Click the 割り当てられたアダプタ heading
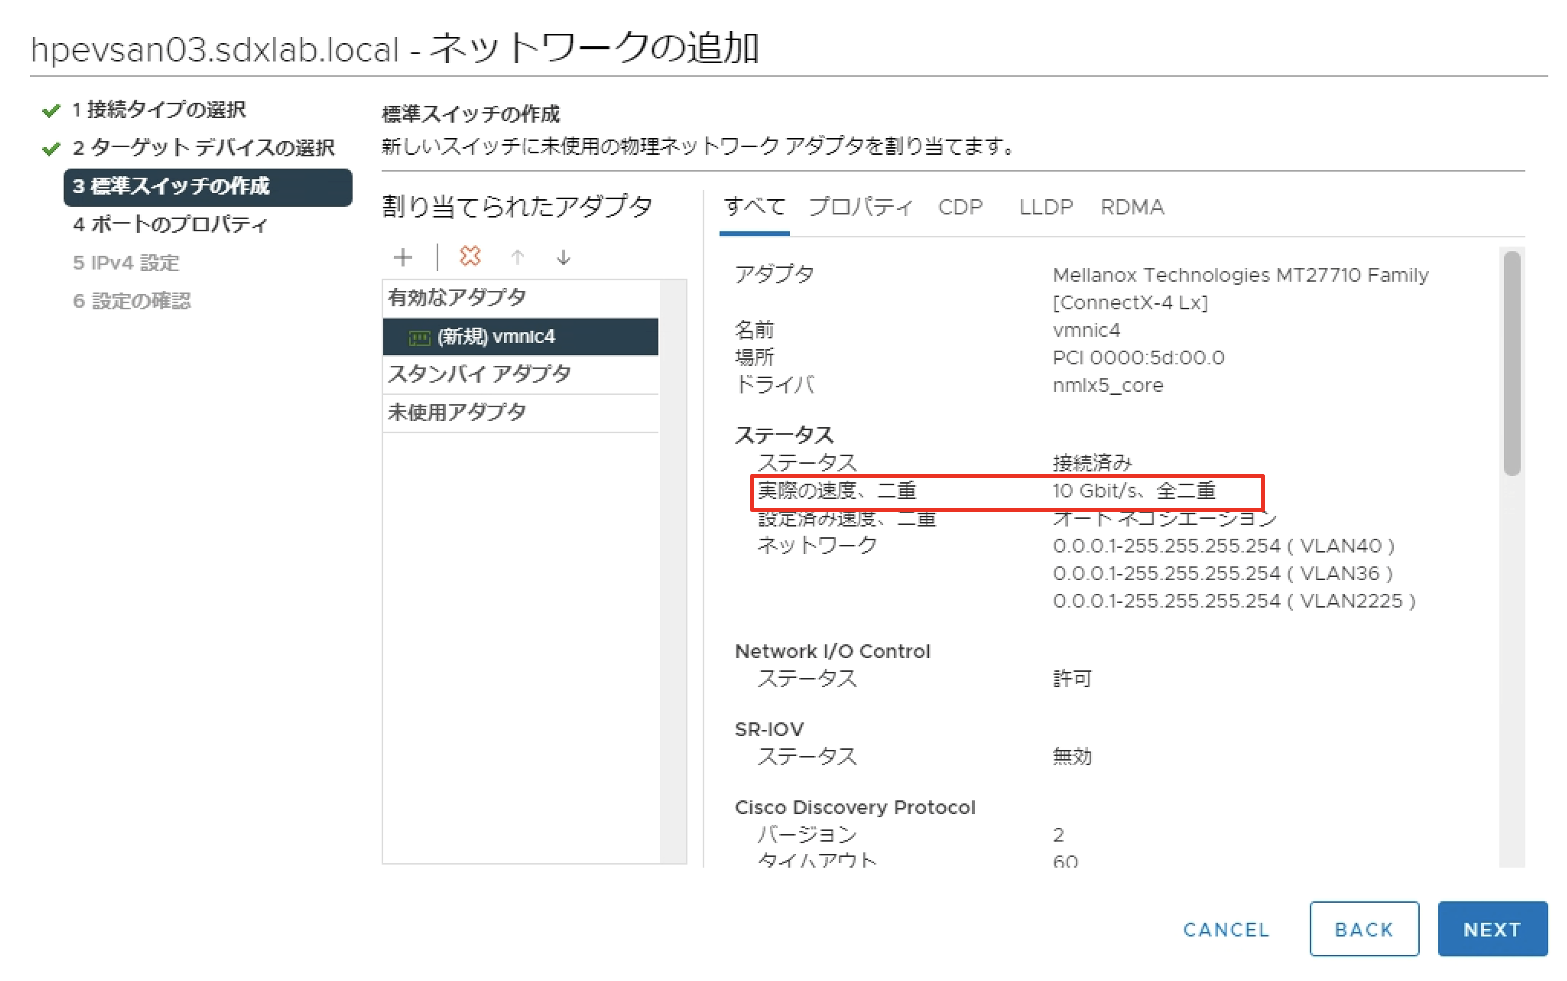 click(517, 207)
